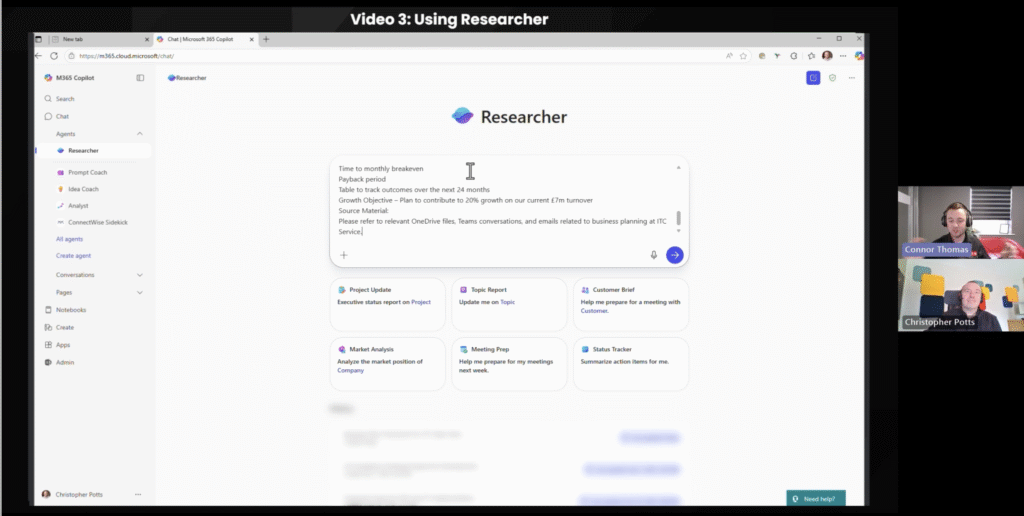This screenshot has height=516, width=1024.
Task: Select the Researcher agent in sidebar
Action: click(x=93, y=150)
